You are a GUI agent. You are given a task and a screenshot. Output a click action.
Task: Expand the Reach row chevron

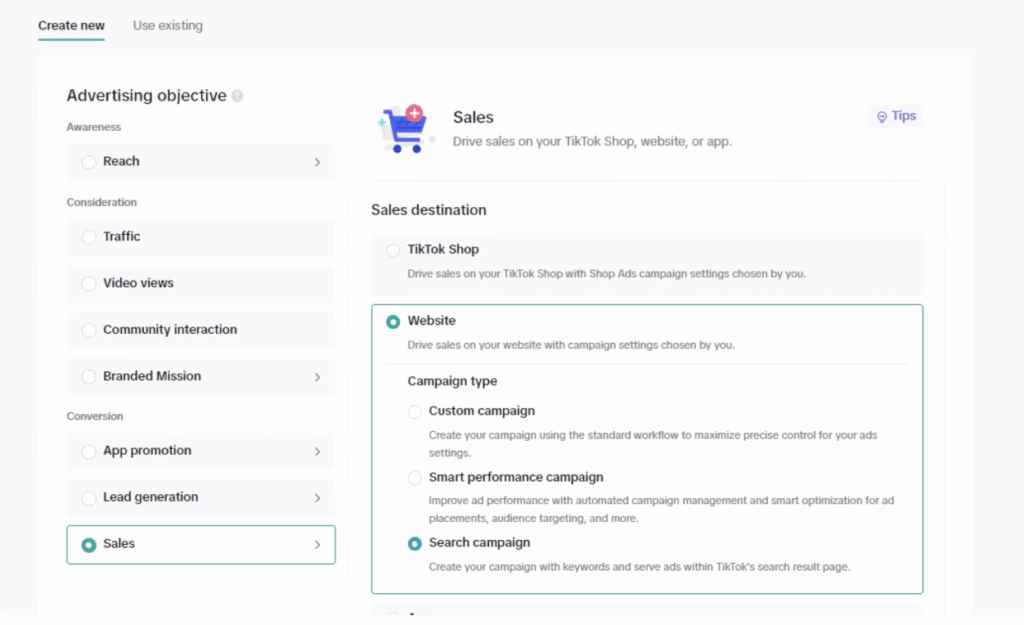click(317, 162)
